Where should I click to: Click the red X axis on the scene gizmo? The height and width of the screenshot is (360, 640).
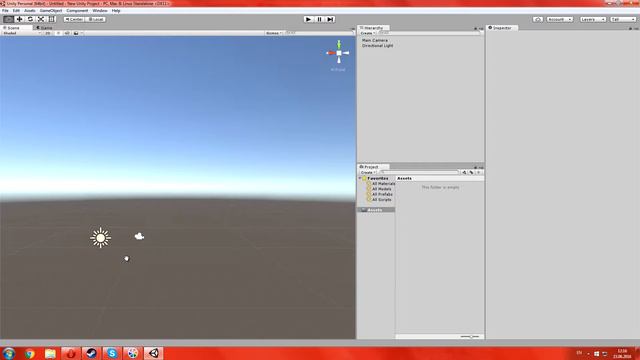coord(331,53)
